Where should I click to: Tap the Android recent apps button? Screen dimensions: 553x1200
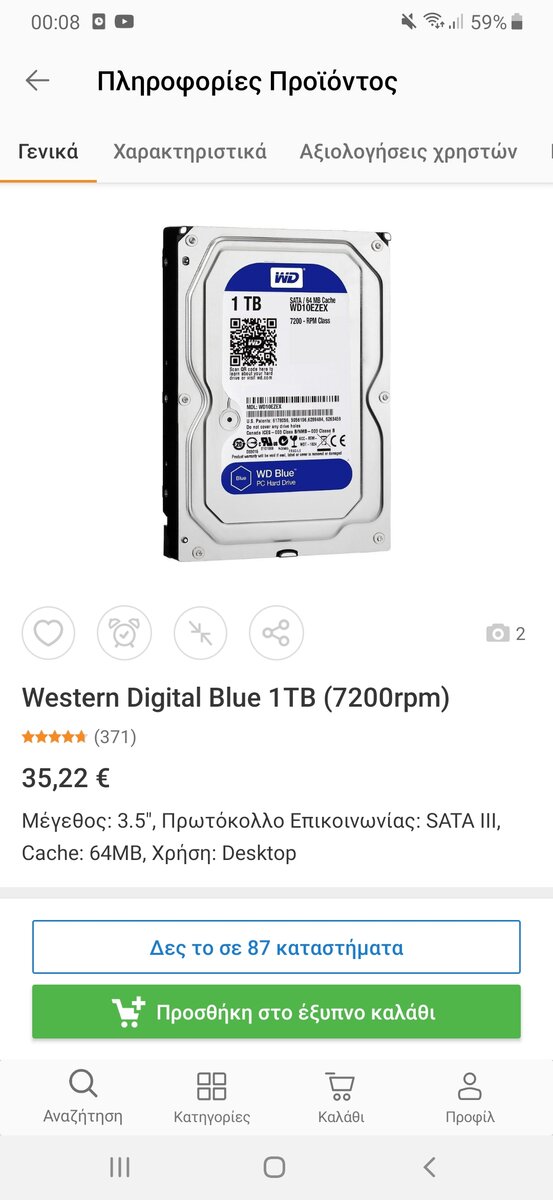click(120, 1166)
